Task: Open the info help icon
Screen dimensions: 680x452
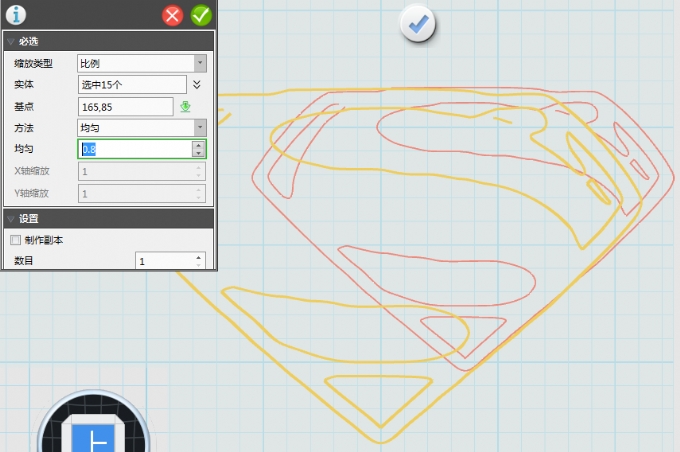Action: coord(16,15)
